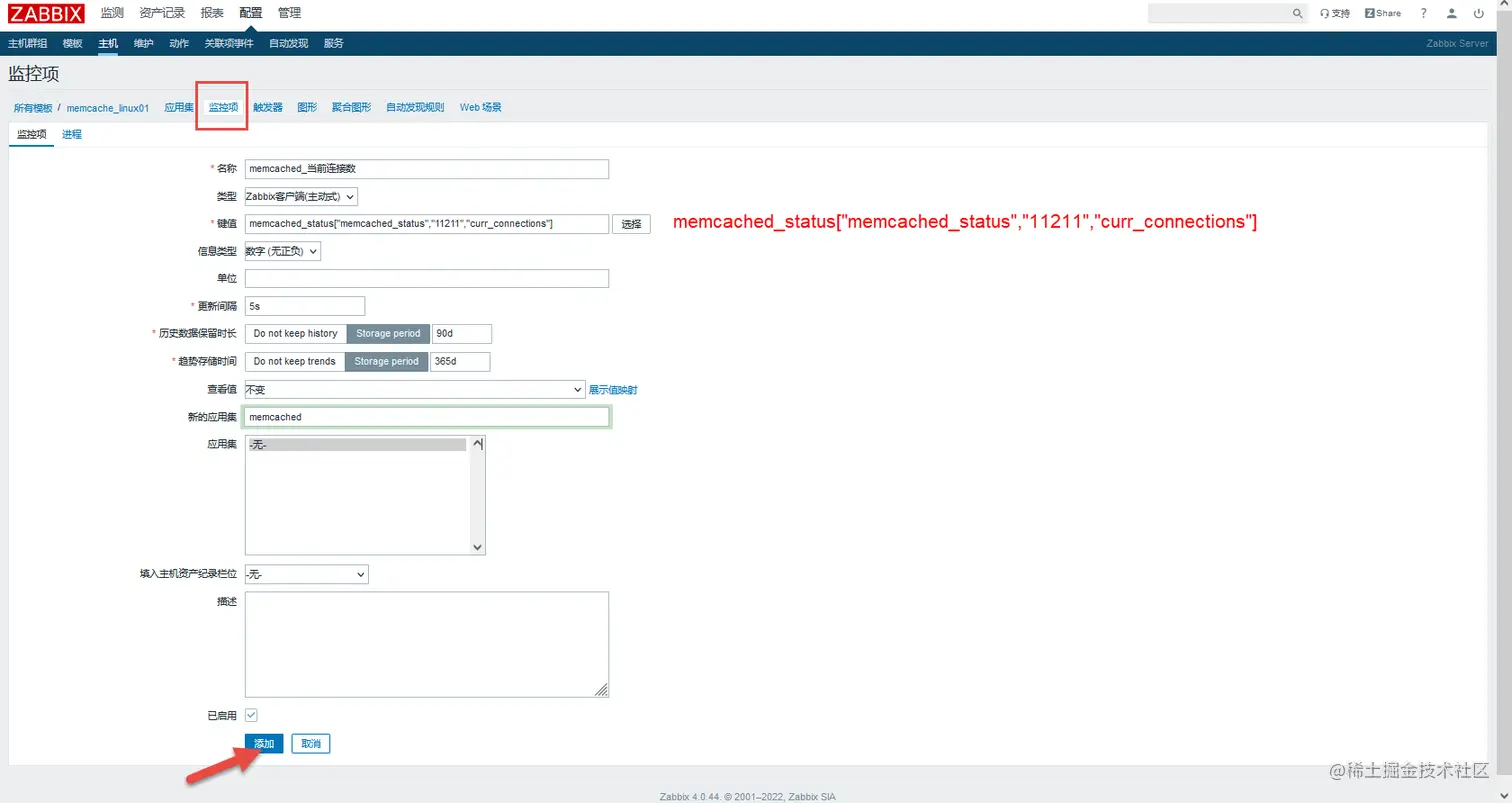This screenshot has height=803, width=1512.
Task: Open the 信息类型 dropdown
Action: pyautogui.click(x=283, y=252)
